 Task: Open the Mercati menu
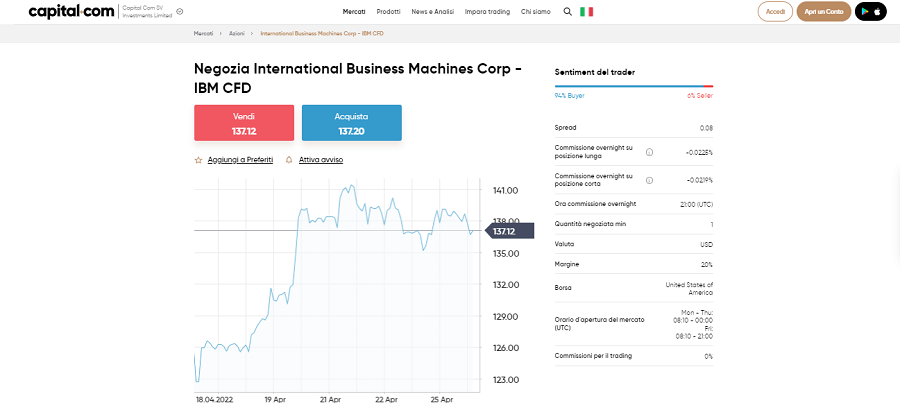(x=354, y=11)
